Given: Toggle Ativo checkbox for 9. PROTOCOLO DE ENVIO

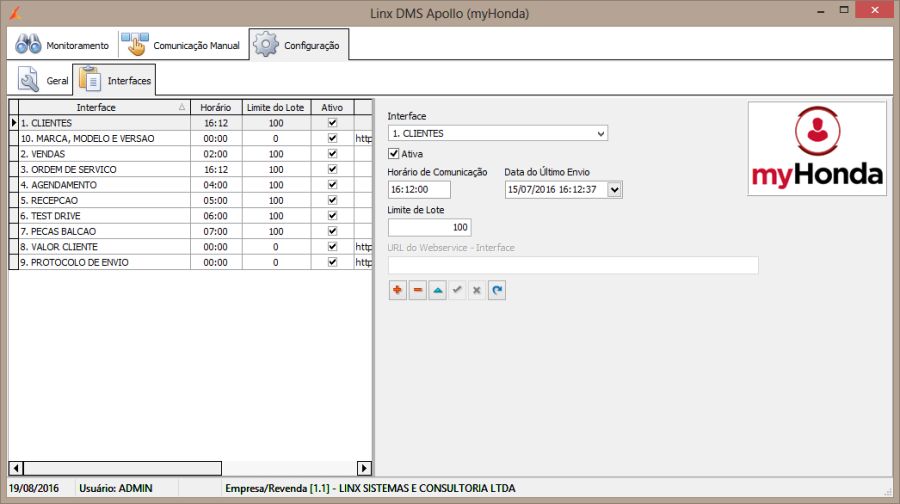Looking at the screenshot, I should (x=332, y=262).
